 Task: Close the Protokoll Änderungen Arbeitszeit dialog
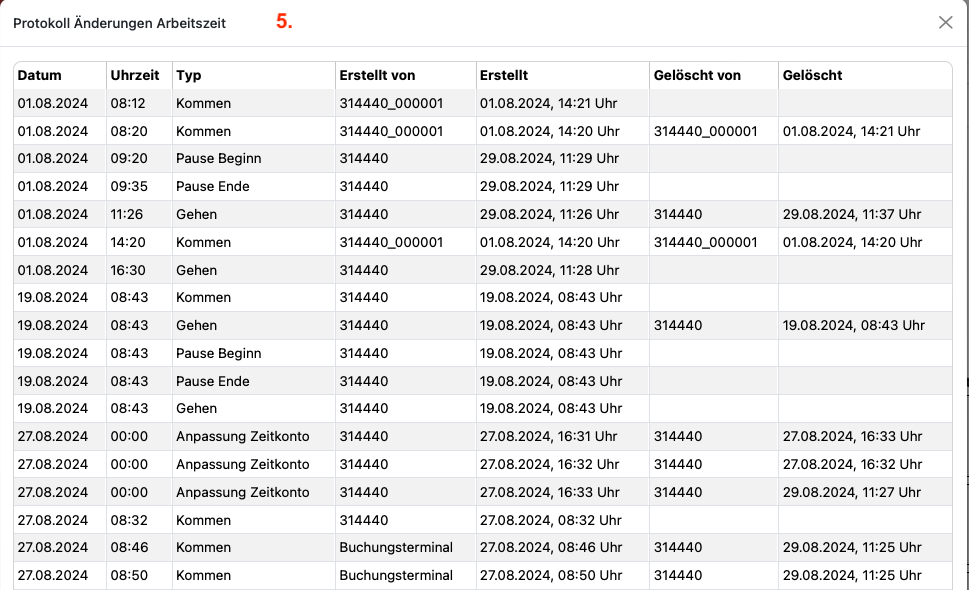tap(945, 23)
